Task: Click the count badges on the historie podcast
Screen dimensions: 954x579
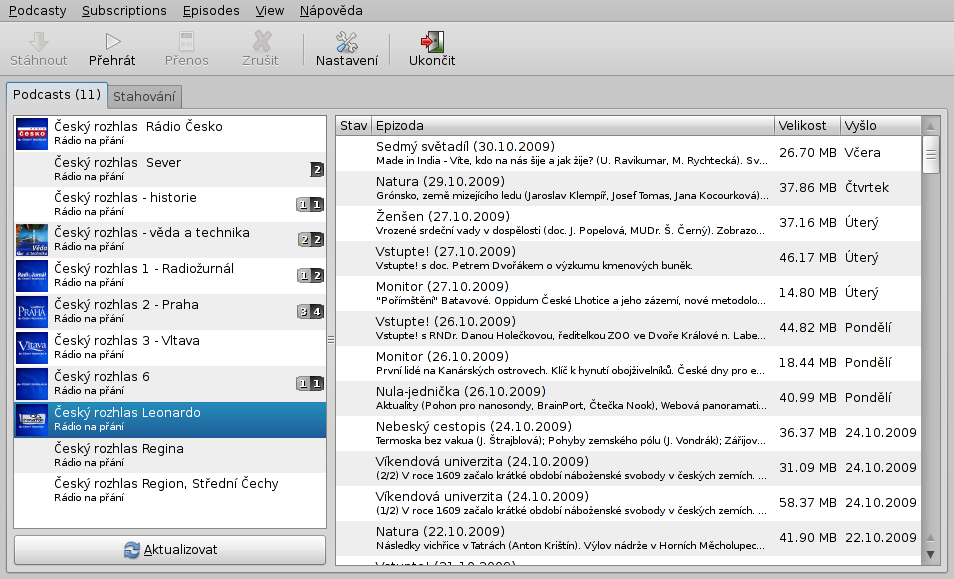Action: (310, 204)
